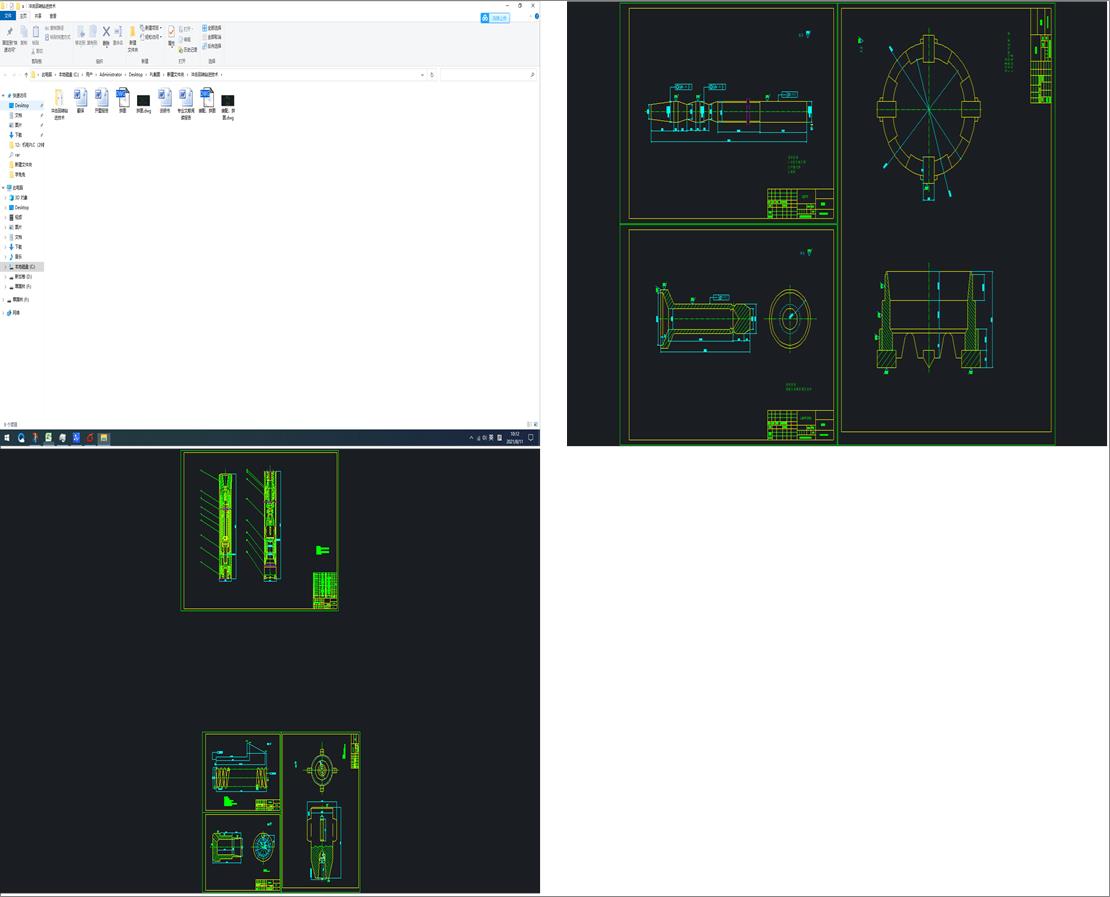Open the Explorer help question-mark icon
This screenshot has width=1110, height=897.
(x=537, y=16)
